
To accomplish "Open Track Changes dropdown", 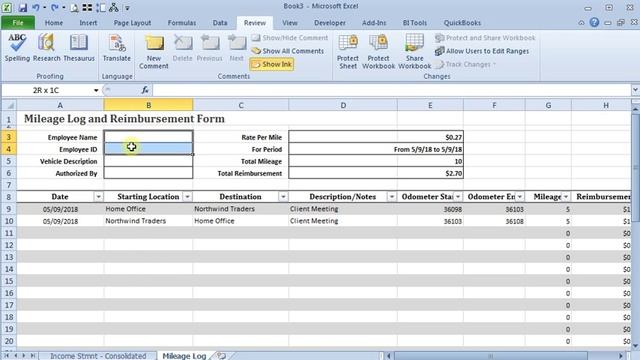I will click(x=466, y=64).
